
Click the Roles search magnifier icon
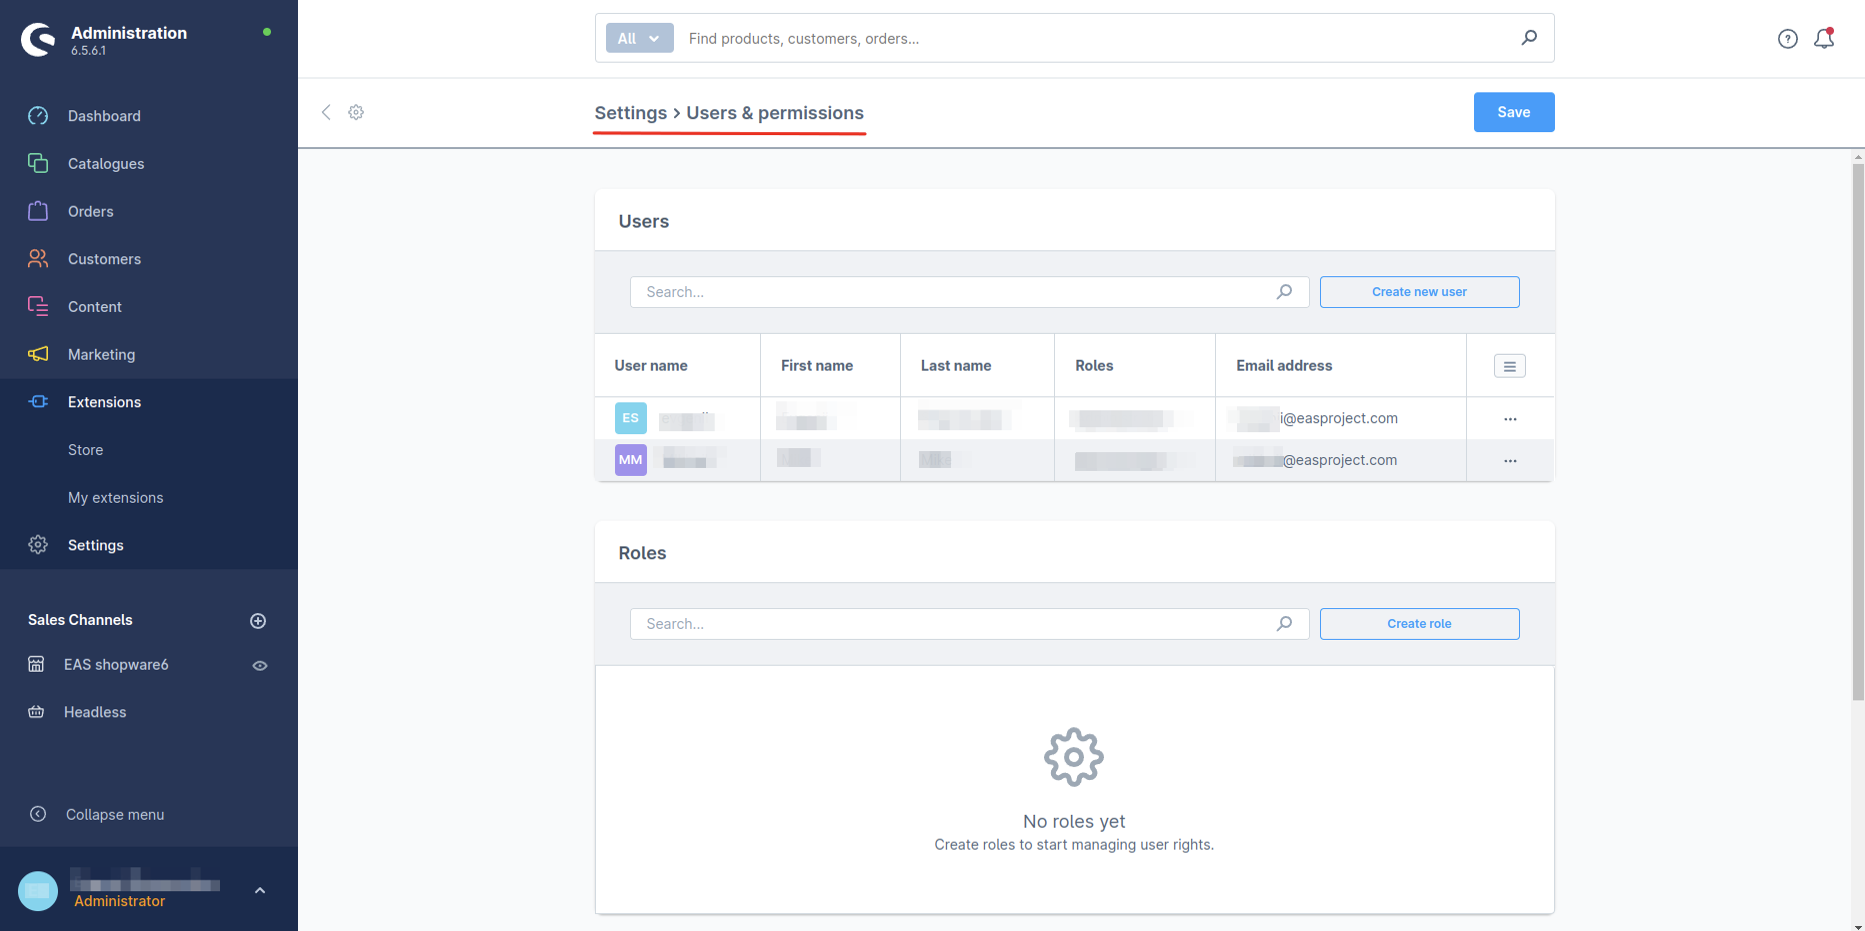pos(1284,624)
